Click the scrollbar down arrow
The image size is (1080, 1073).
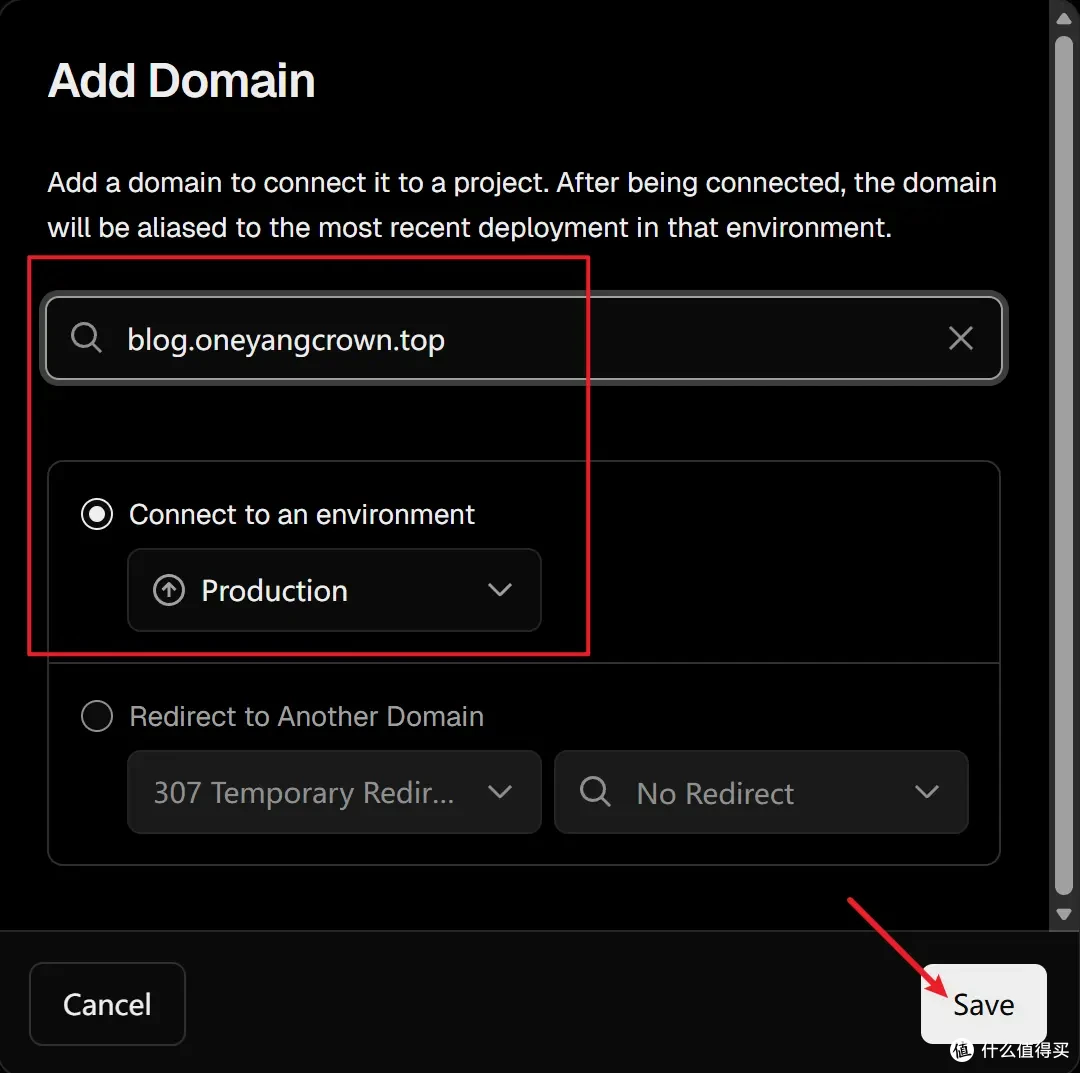click(1064, 914)
